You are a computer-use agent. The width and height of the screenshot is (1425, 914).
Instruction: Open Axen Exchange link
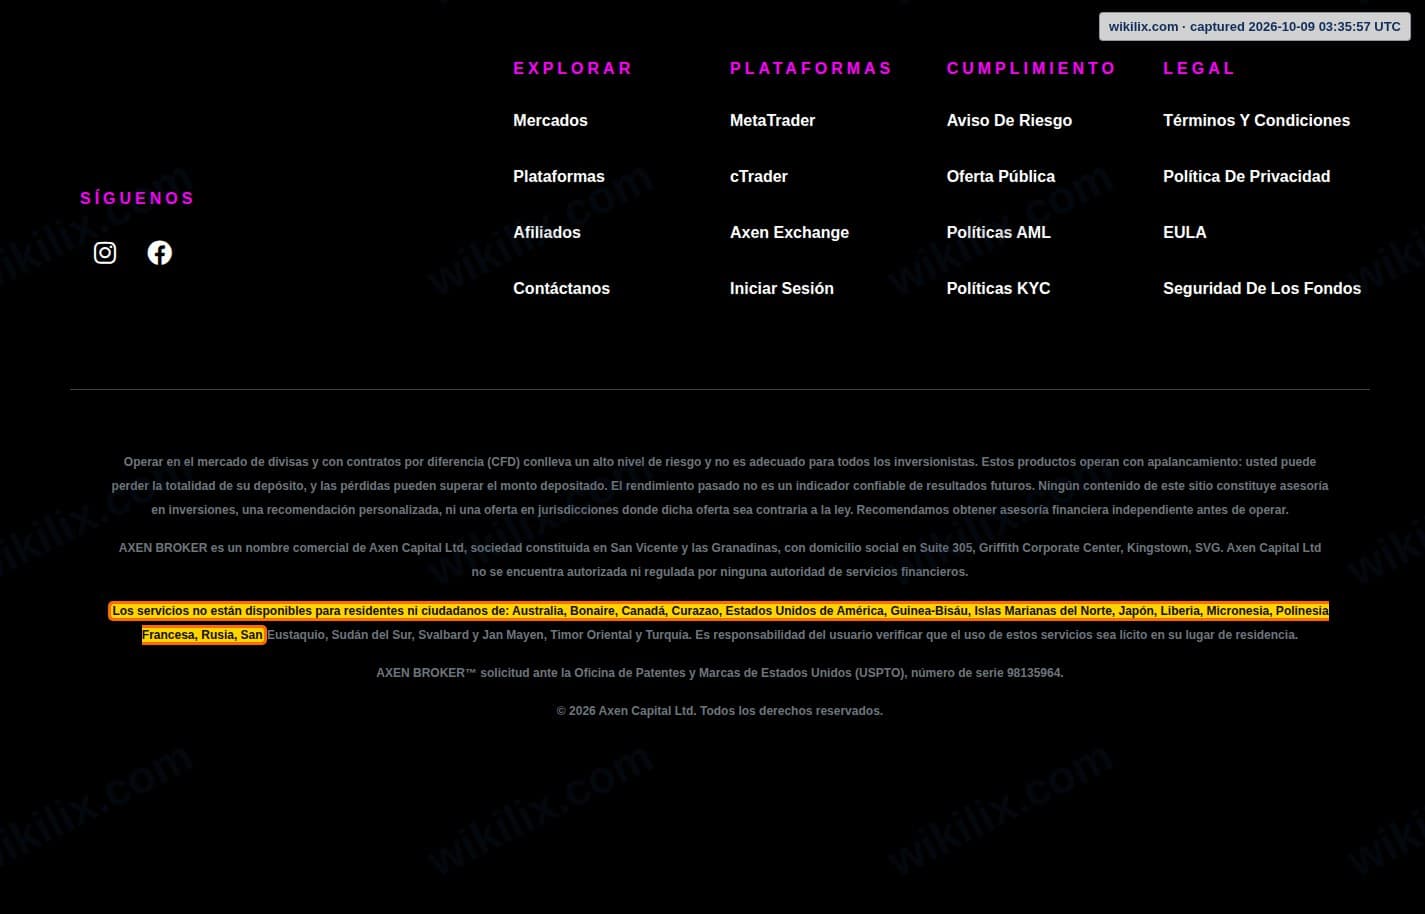pos(789,232)
